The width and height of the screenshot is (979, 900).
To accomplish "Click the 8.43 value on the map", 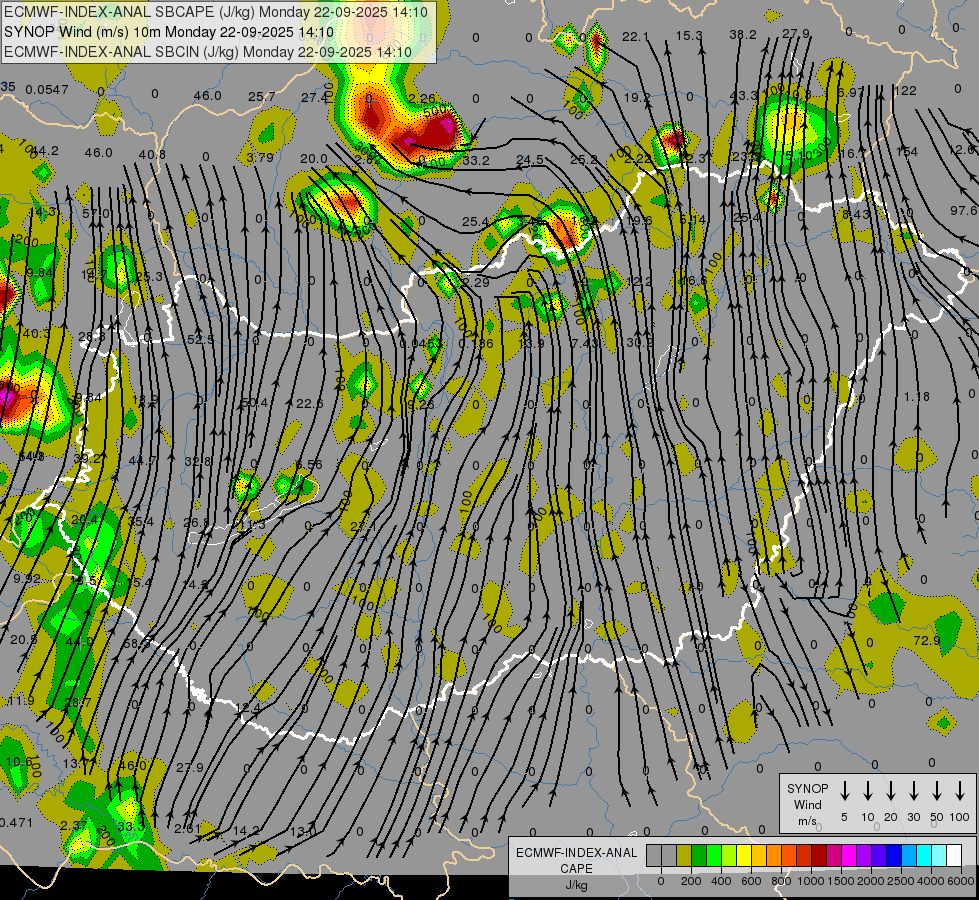I will (x=855, y=214).
